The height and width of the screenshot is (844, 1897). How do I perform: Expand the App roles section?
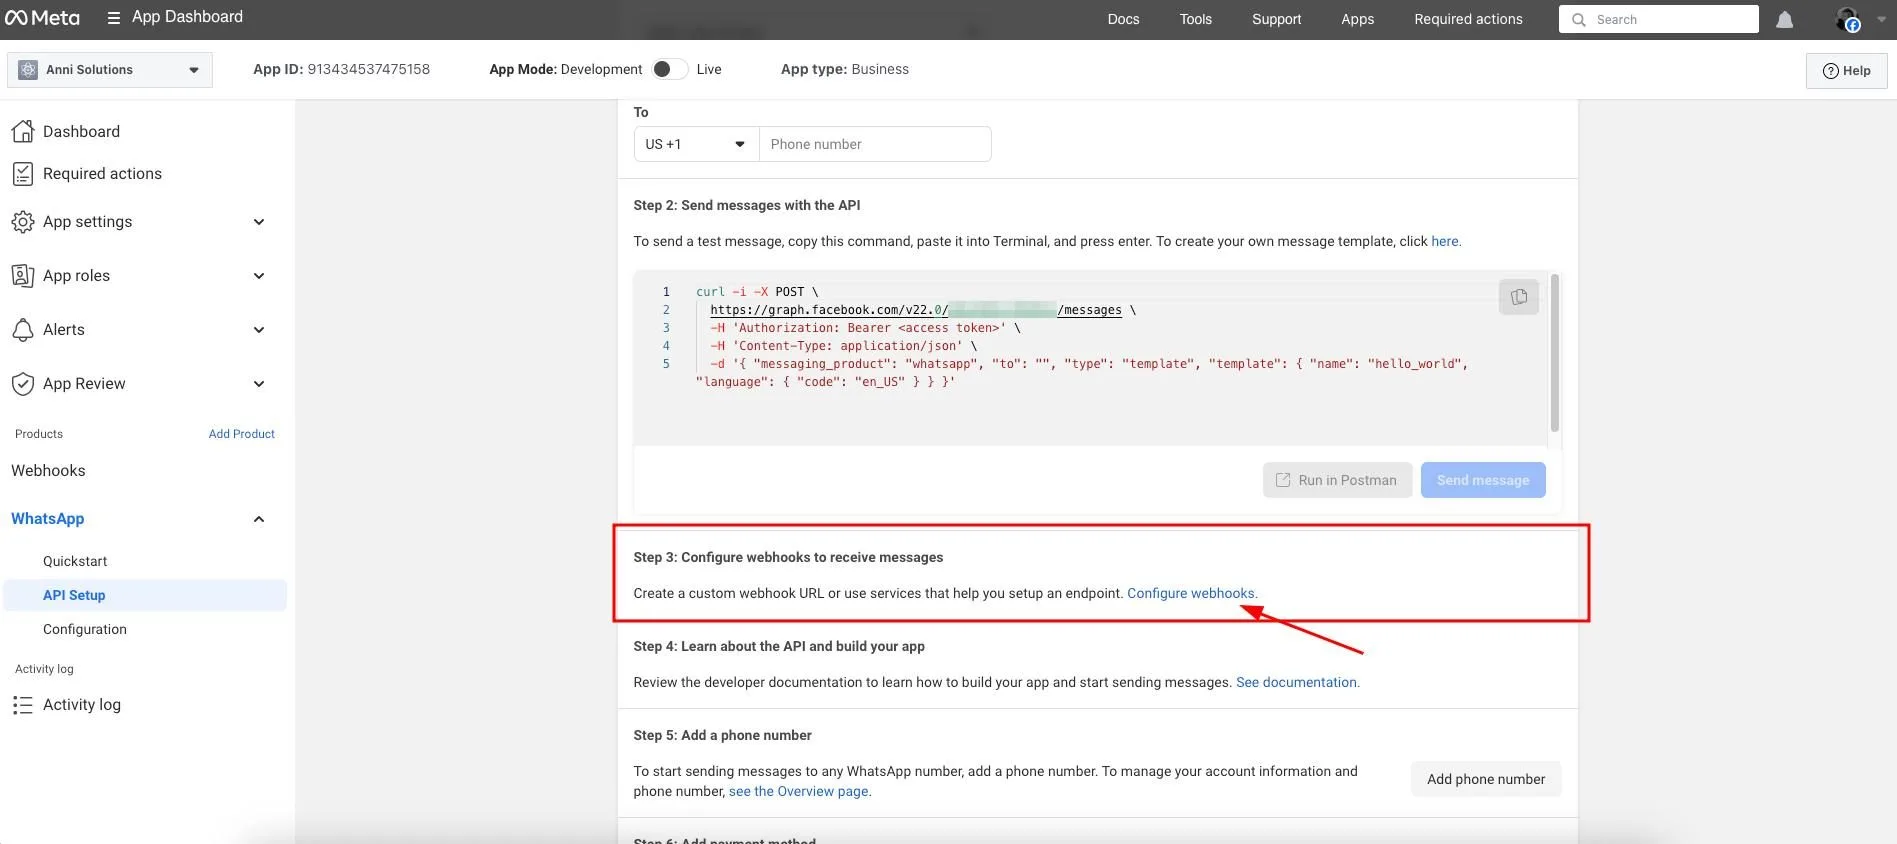click(259, 276)
